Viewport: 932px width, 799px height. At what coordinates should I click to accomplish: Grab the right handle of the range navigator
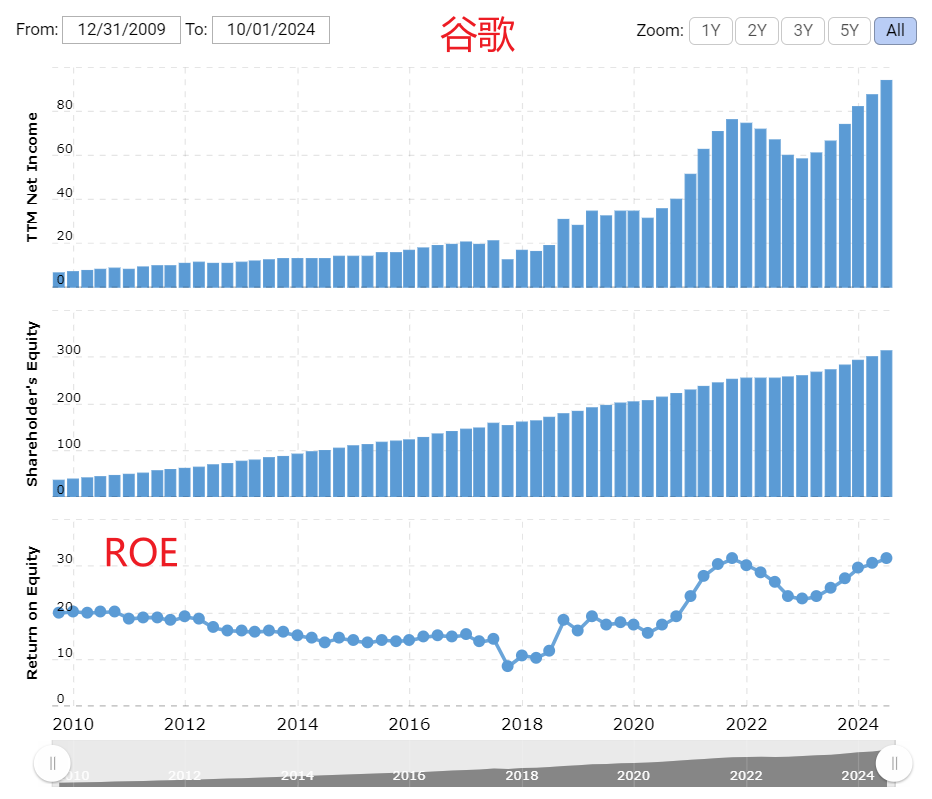tap(894, 763)
